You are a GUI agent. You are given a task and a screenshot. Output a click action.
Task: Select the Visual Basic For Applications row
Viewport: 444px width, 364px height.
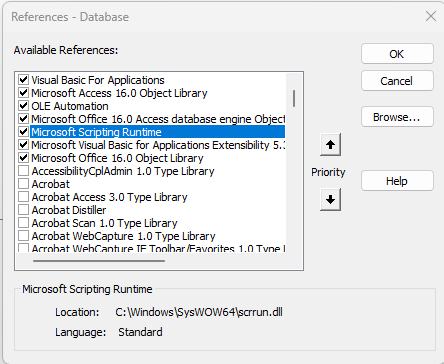pos(98,80)
